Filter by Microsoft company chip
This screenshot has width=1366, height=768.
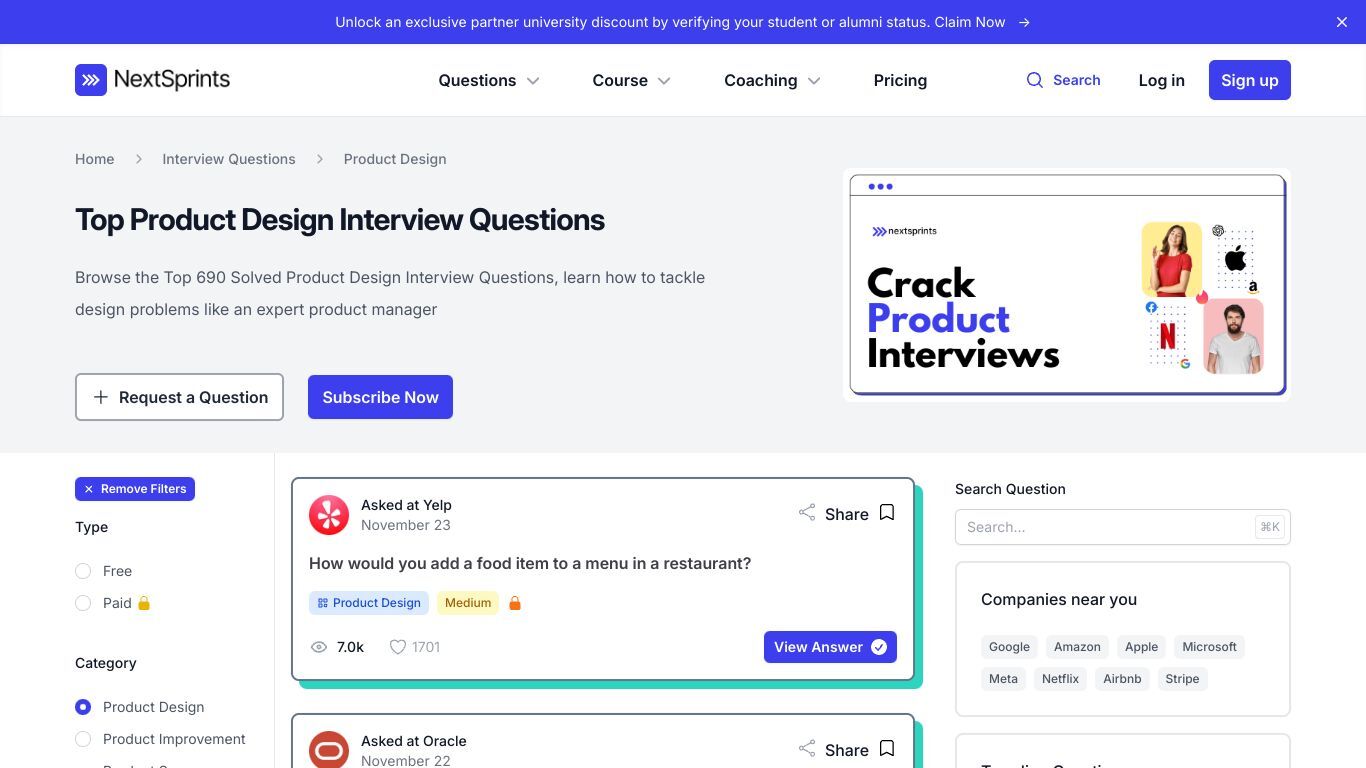1210,647
